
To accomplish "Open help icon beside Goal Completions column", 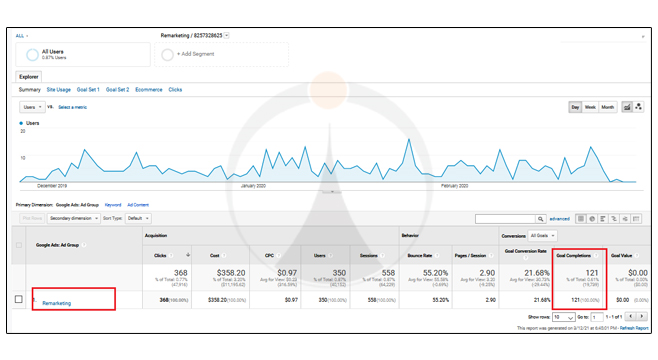I will coord(596,256).
